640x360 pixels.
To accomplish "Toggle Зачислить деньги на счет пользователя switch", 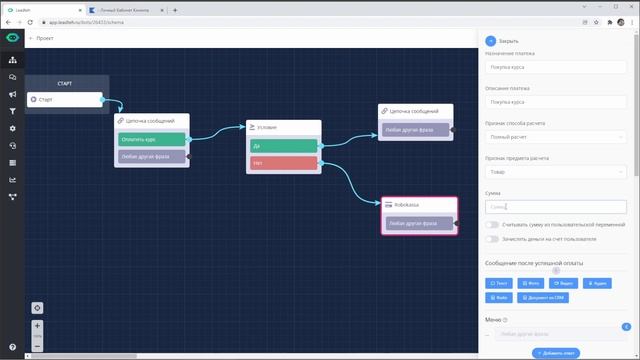I will pyautogui.click(x=492, y=239).
